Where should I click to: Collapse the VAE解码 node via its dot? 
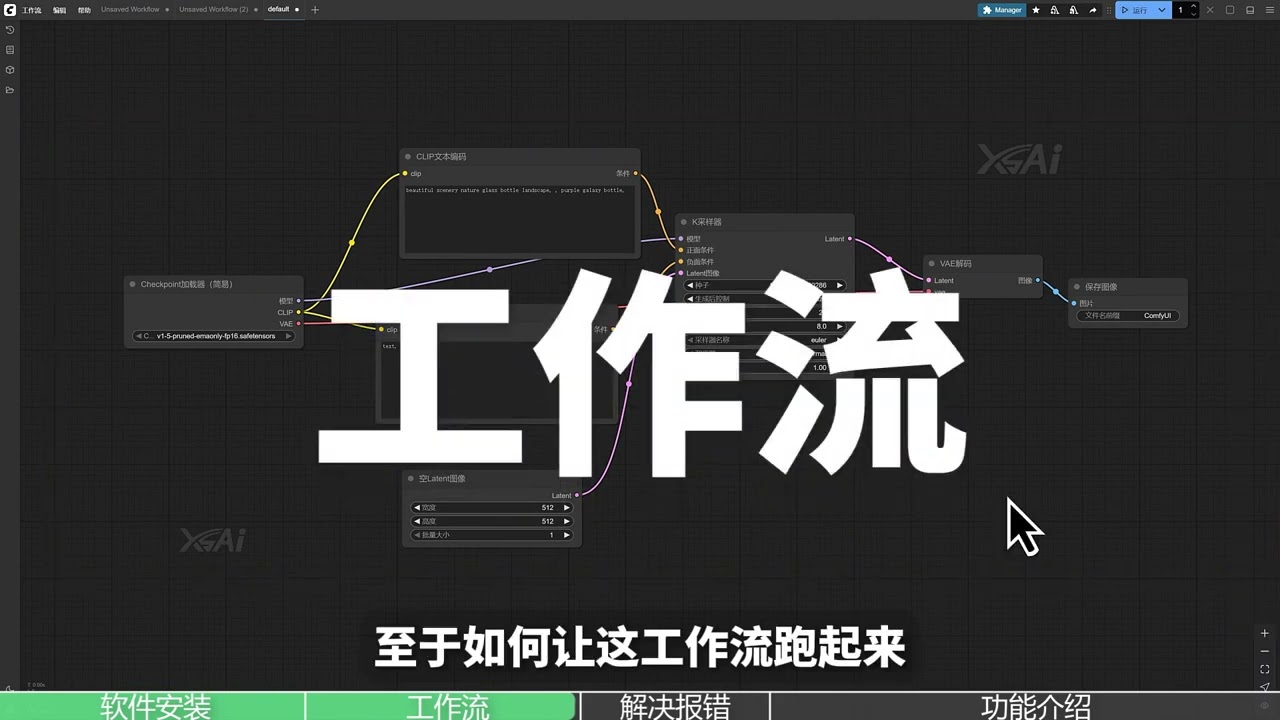coord(932,264)
